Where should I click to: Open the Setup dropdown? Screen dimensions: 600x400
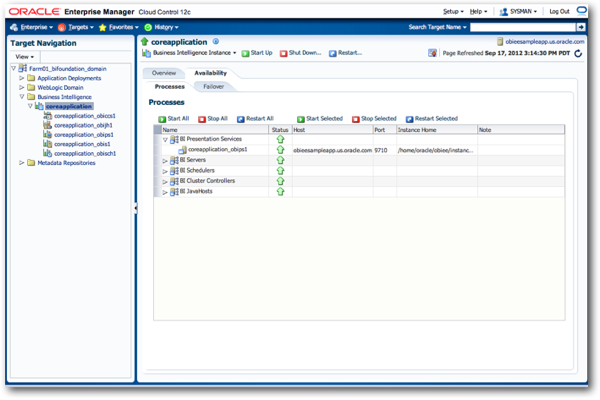(x=453, y=11)
